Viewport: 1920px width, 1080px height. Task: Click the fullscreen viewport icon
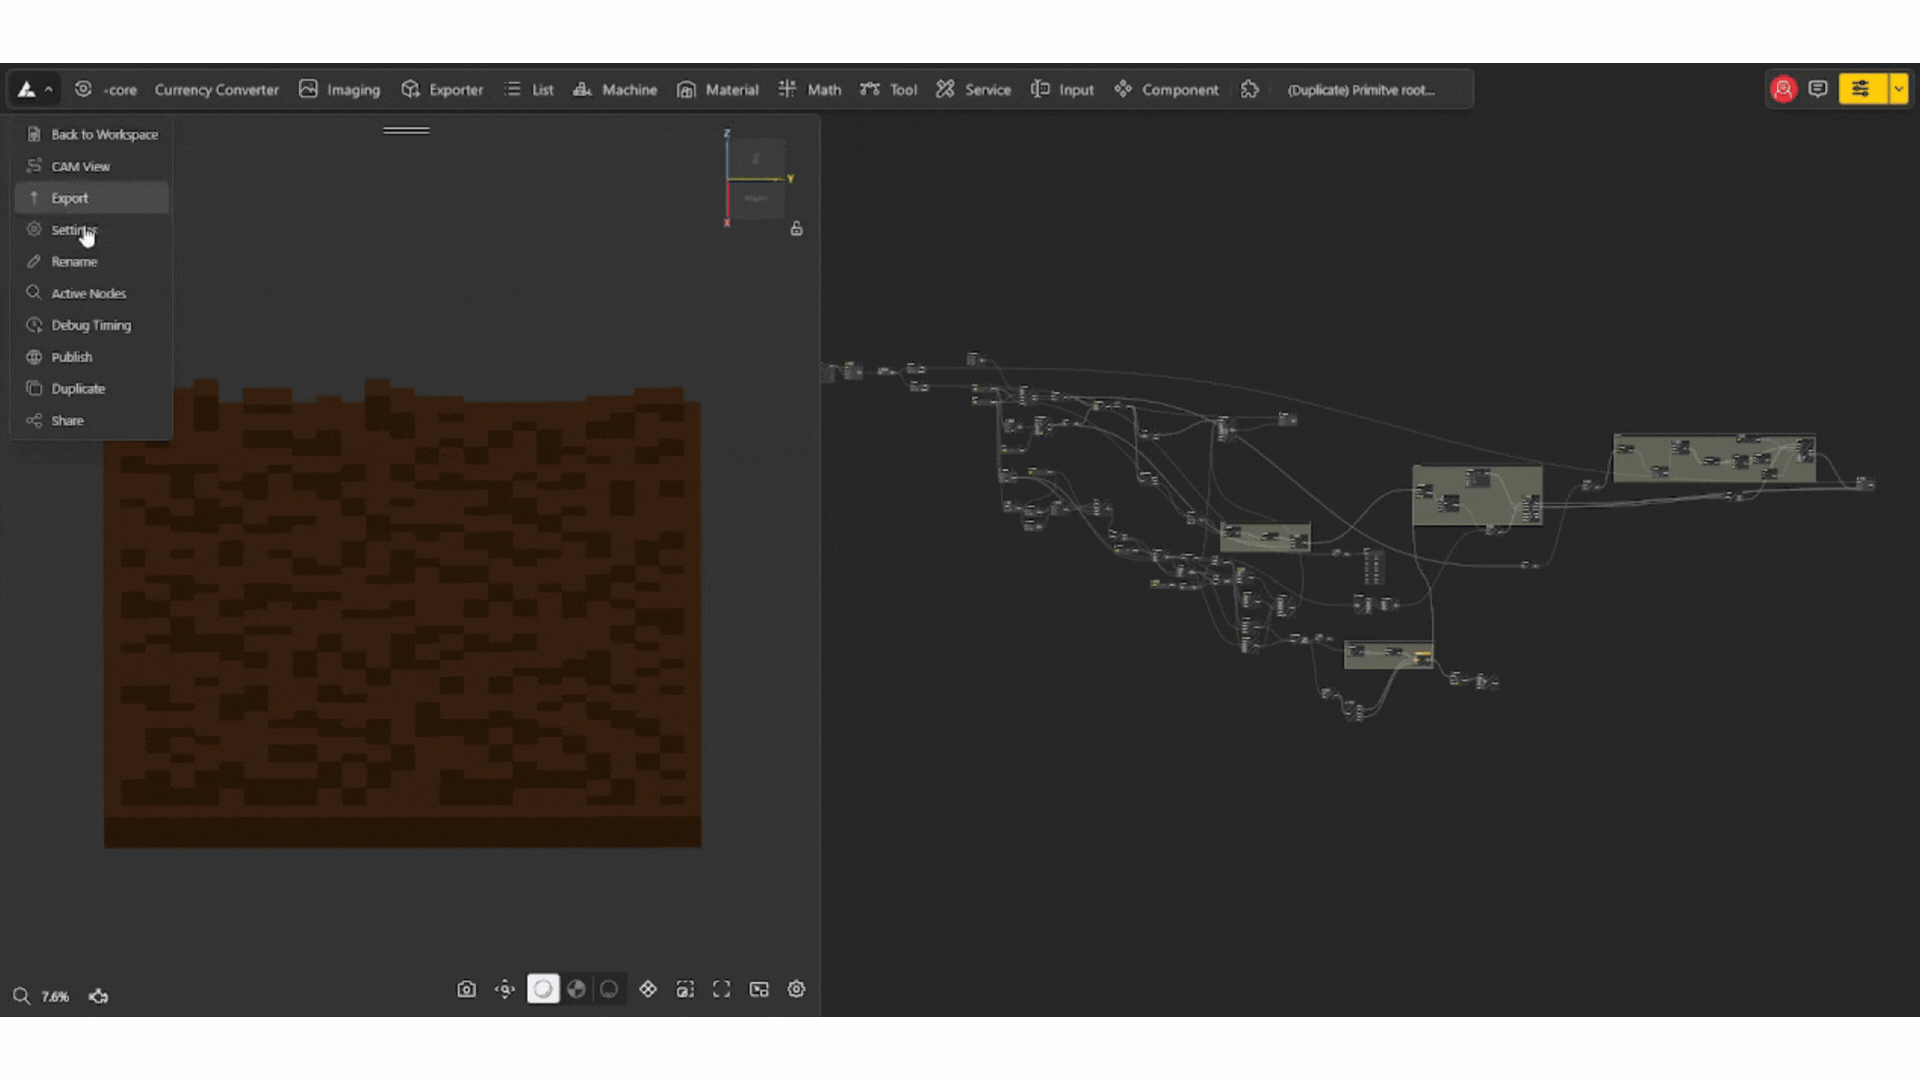pos(721,989)
